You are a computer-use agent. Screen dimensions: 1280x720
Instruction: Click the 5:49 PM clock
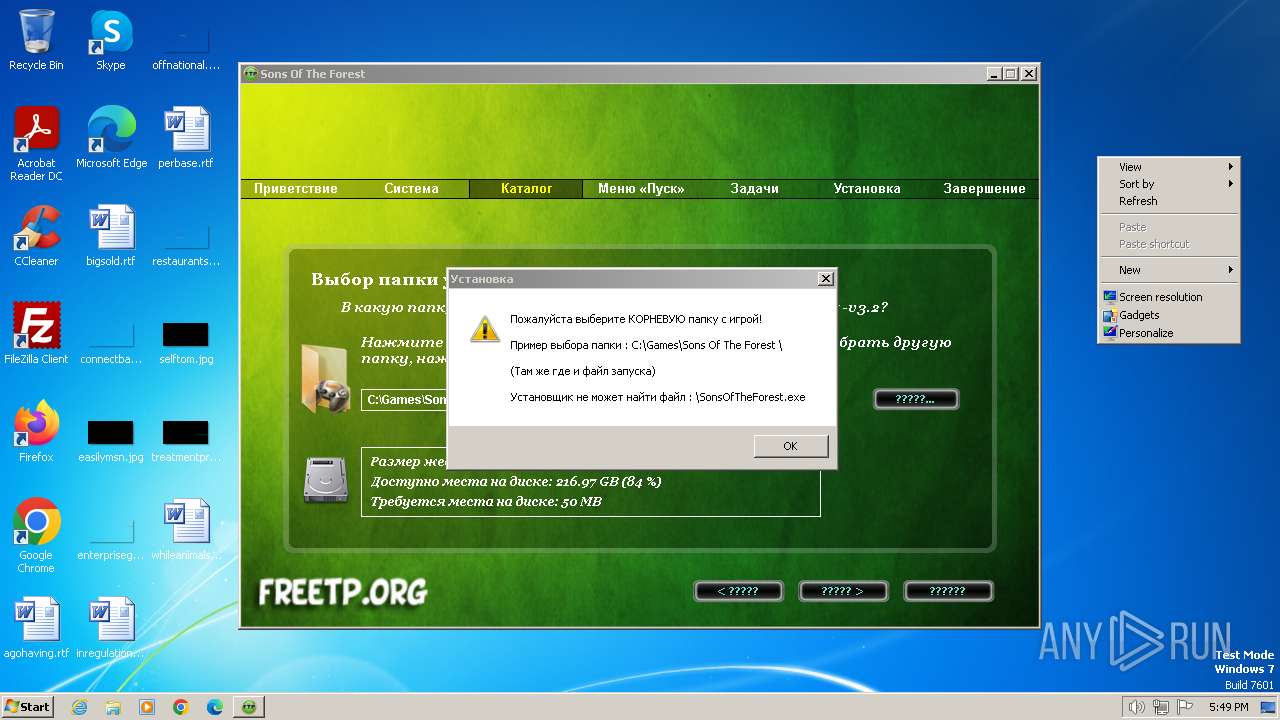pos(1228,707)
